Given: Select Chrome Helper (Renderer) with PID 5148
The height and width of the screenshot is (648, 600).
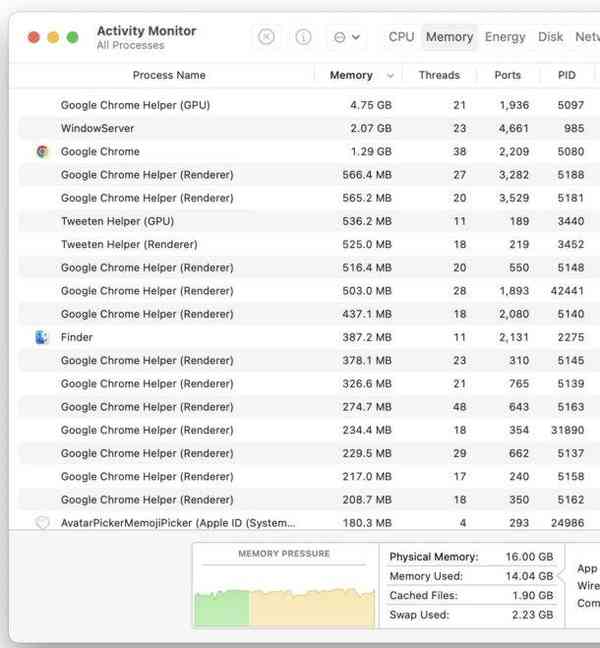Looking at the screenshot, I should click(309, 267).
